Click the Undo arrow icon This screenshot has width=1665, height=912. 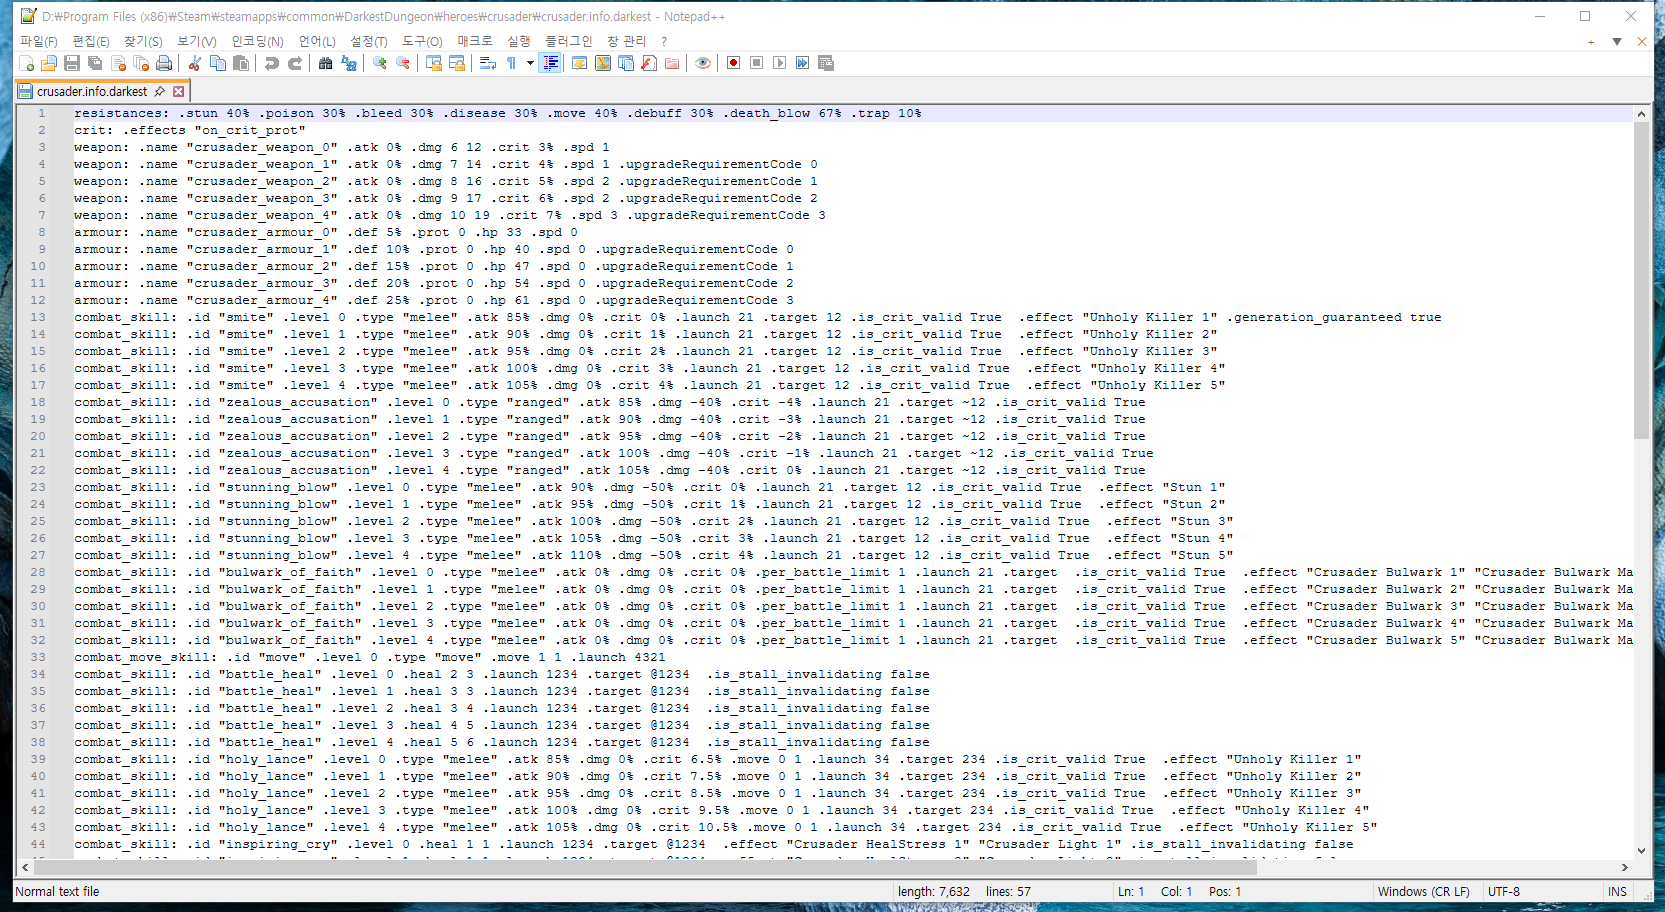[272, 63]
